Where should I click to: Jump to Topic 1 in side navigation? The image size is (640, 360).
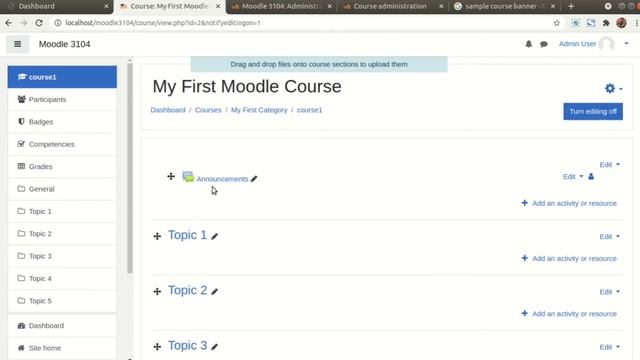(62, 211)
